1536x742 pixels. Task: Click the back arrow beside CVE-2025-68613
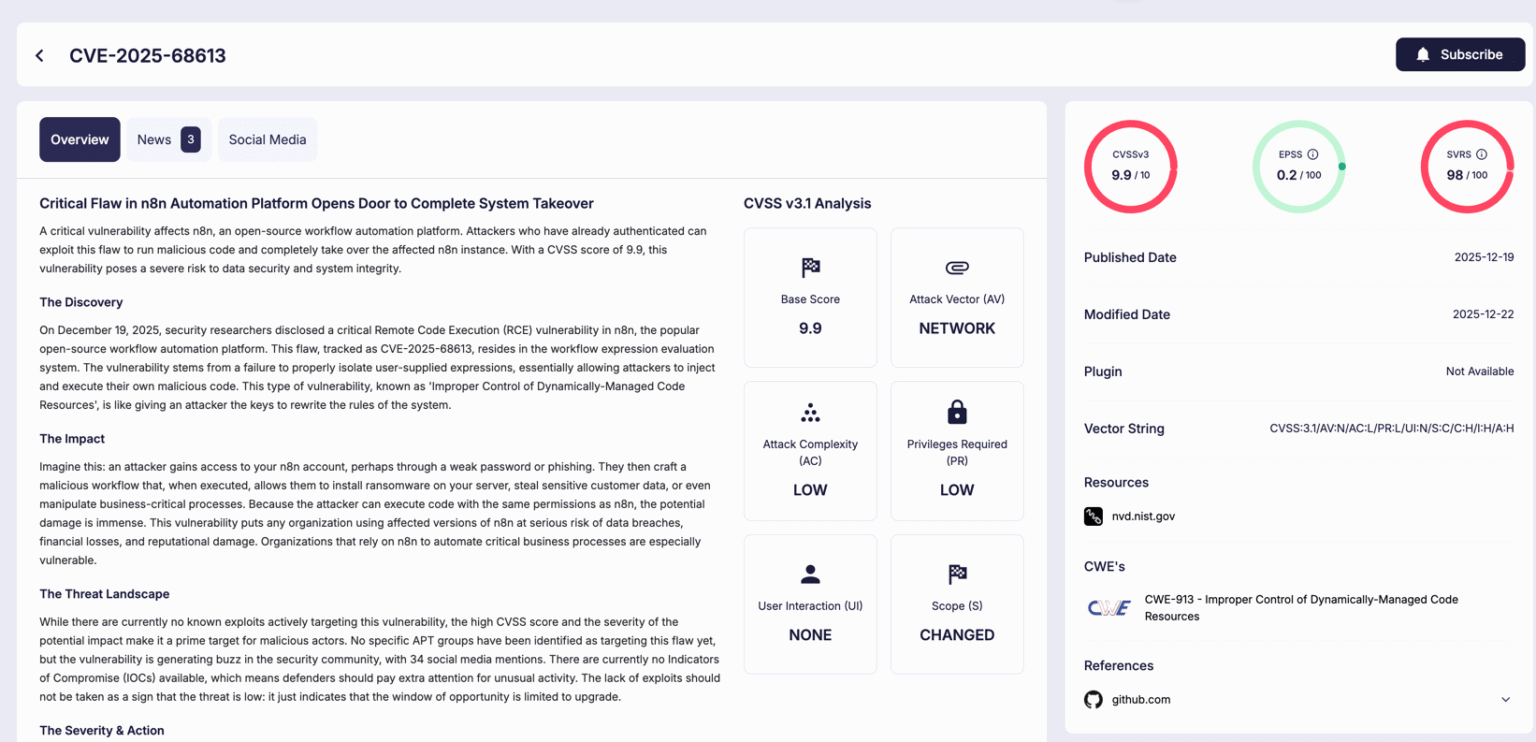click(x=39, y=55)
